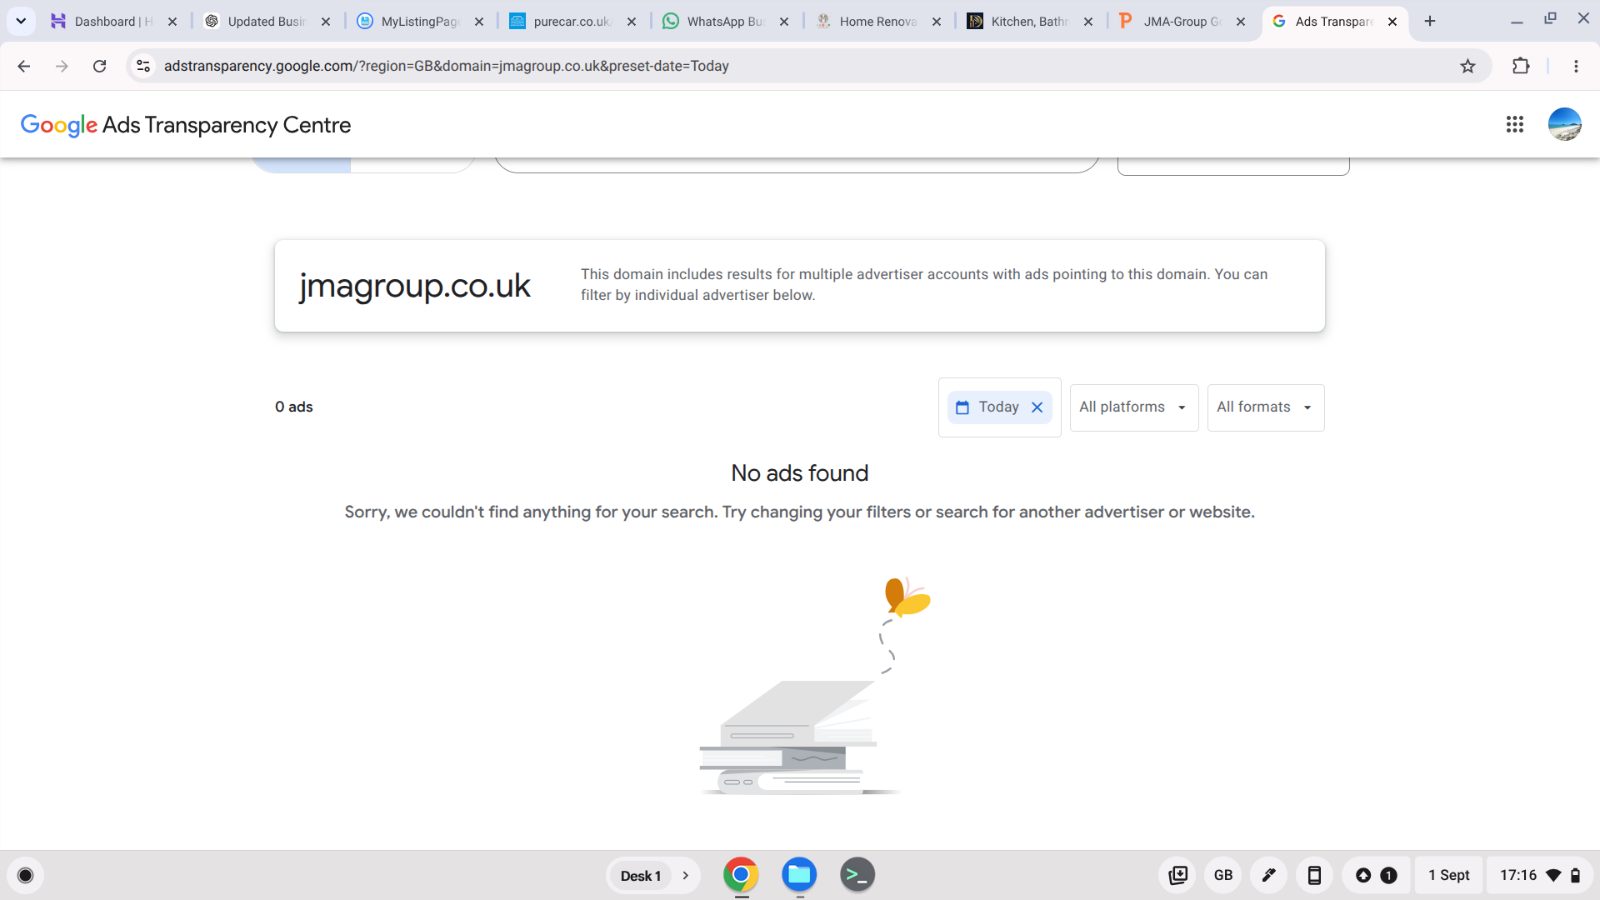Expand the All platforms dropdown
Screen dimensions: 1600x900
tap(1134, 407)
